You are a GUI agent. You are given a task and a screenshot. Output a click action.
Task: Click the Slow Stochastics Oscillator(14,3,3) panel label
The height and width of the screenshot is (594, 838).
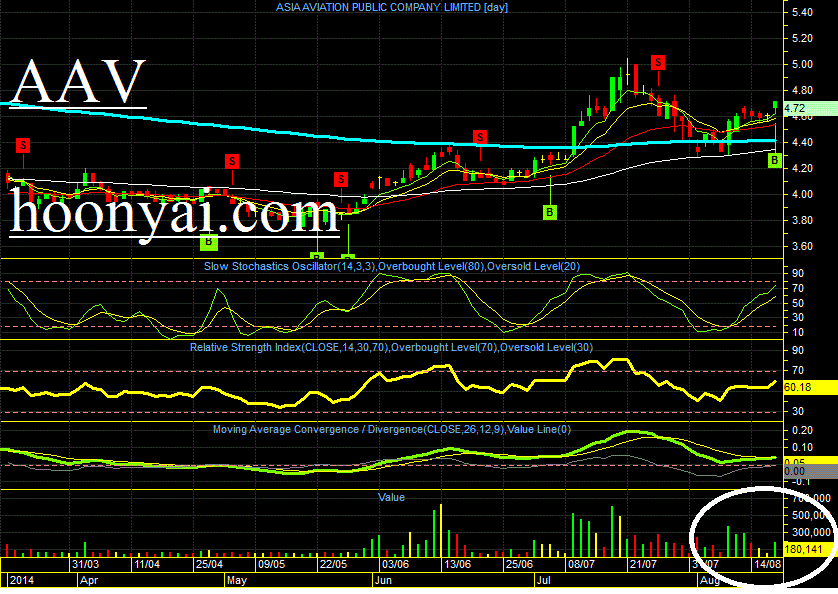click(x=392, y=266)
